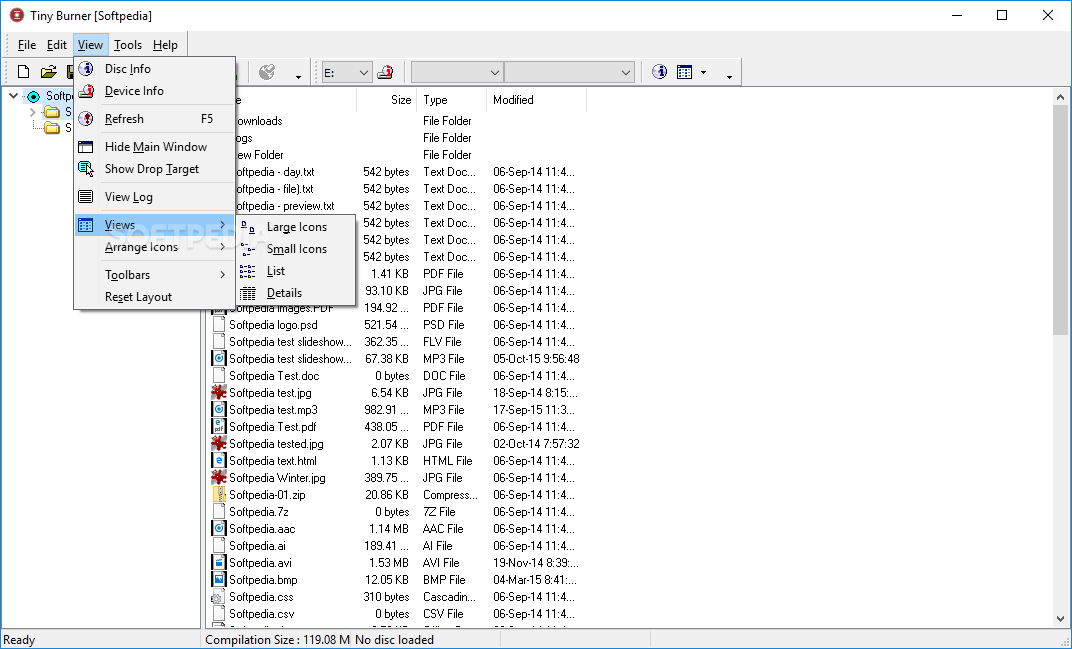Click the Disc Info toolbar icon
1072x649 pixels.
(x=660, y=72)
